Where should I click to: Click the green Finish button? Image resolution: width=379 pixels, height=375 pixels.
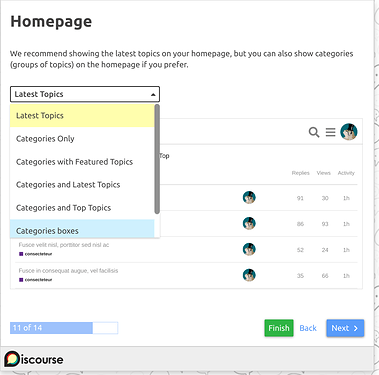coord(279,328)
